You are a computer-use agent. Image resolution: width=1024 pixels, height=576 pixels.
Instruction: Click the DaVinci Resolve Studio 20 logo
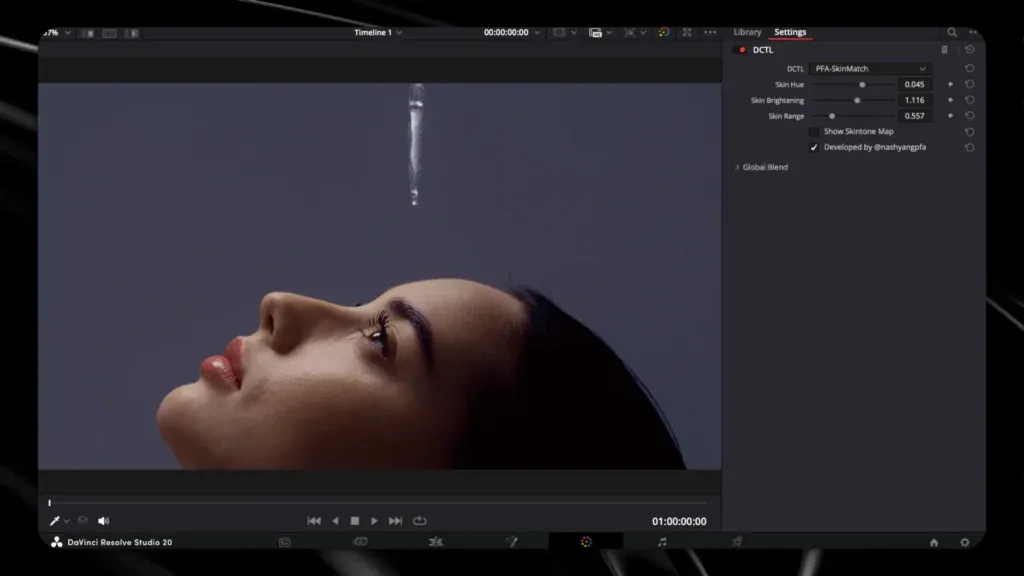tap(57, 542)
